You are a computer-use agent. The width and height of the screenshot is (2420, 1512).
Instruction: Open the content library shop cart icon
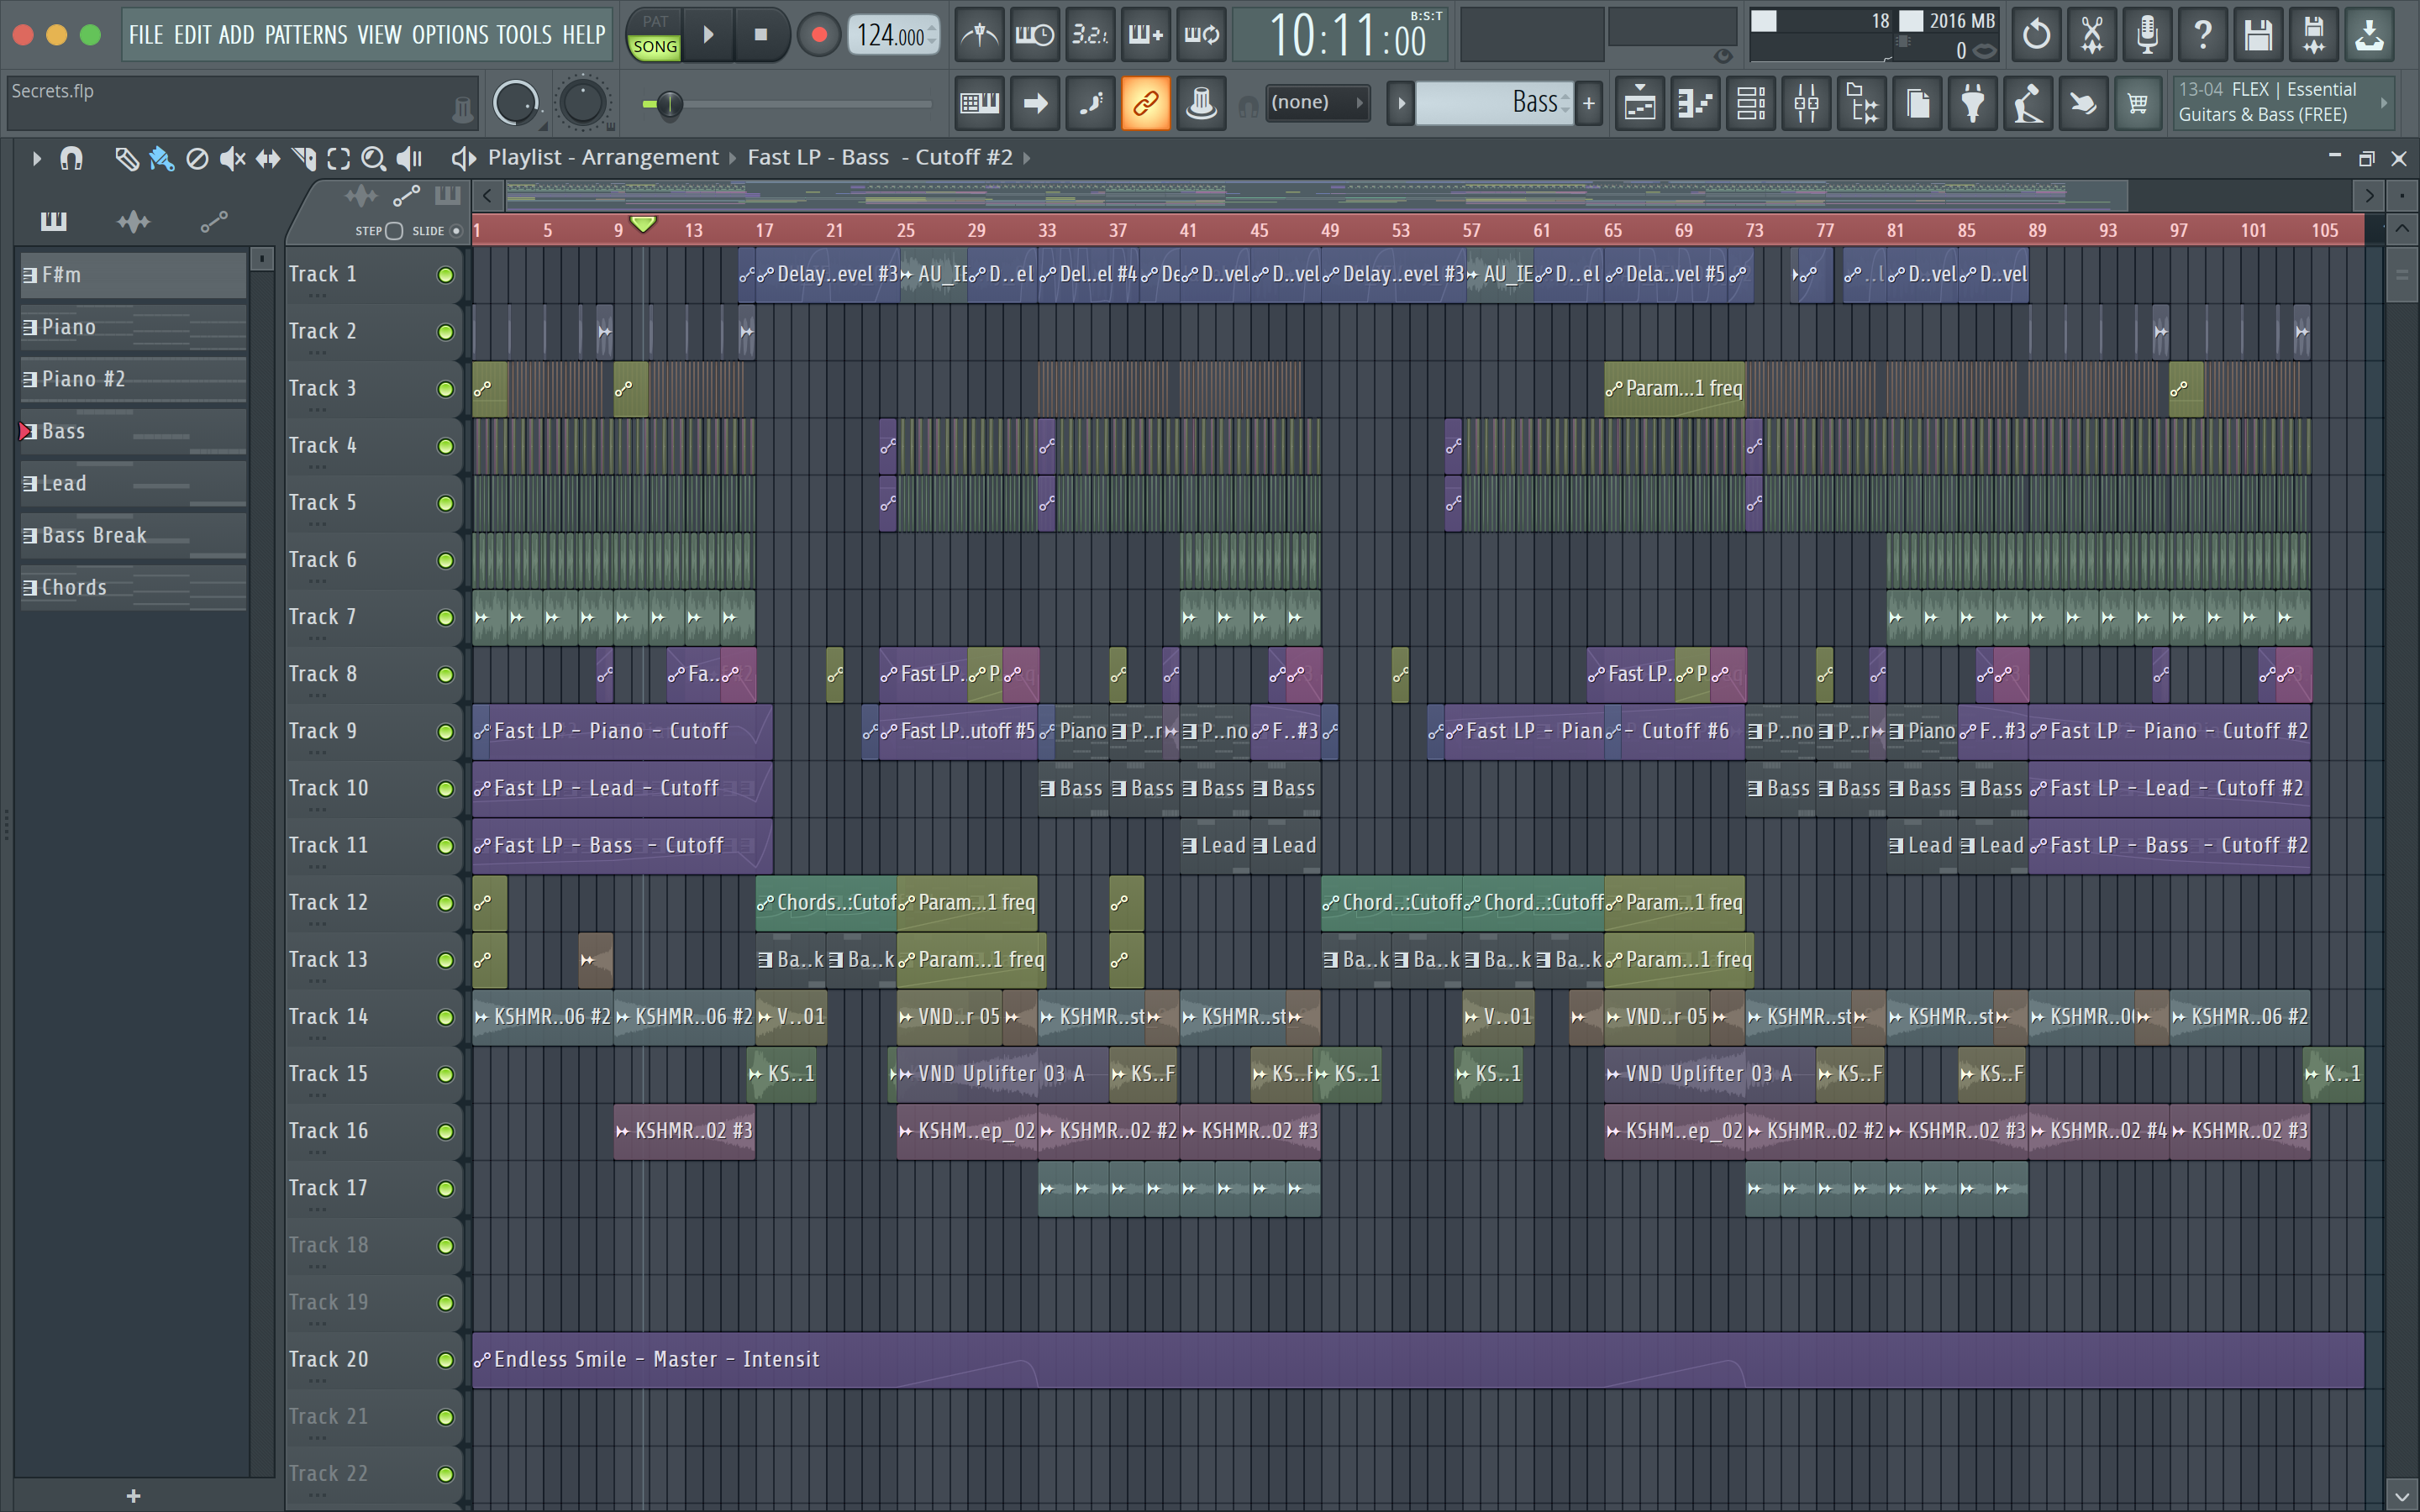[2138, 103]
